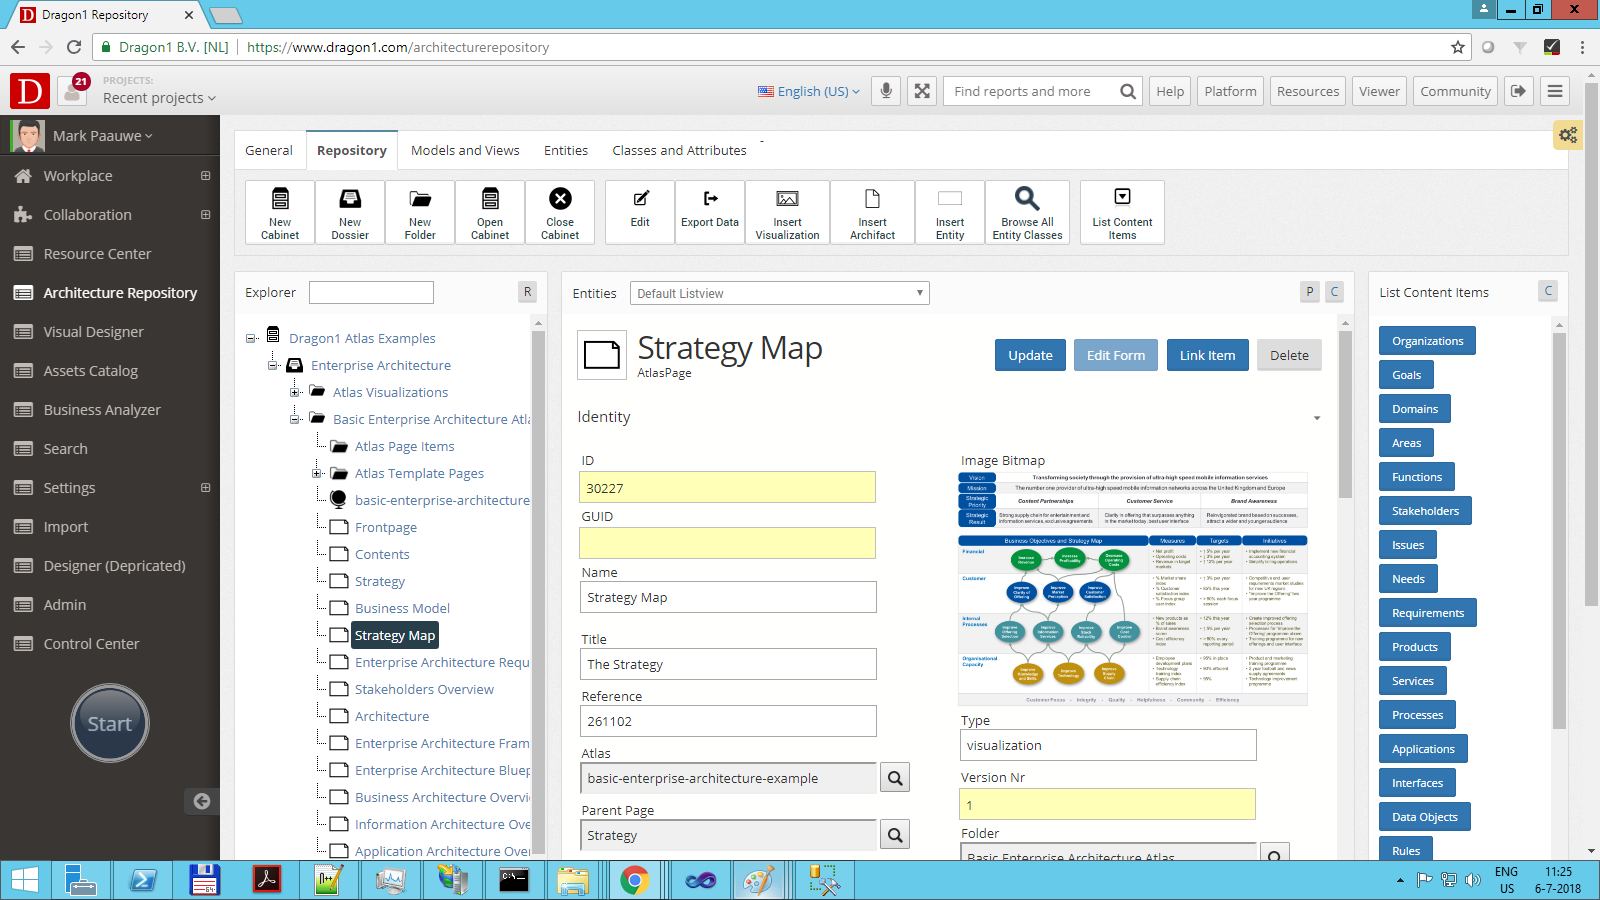Select Stakeholders Overview tree page
Image resolution: width=1600 pixels, height=900 pixels.
point(424,689)
